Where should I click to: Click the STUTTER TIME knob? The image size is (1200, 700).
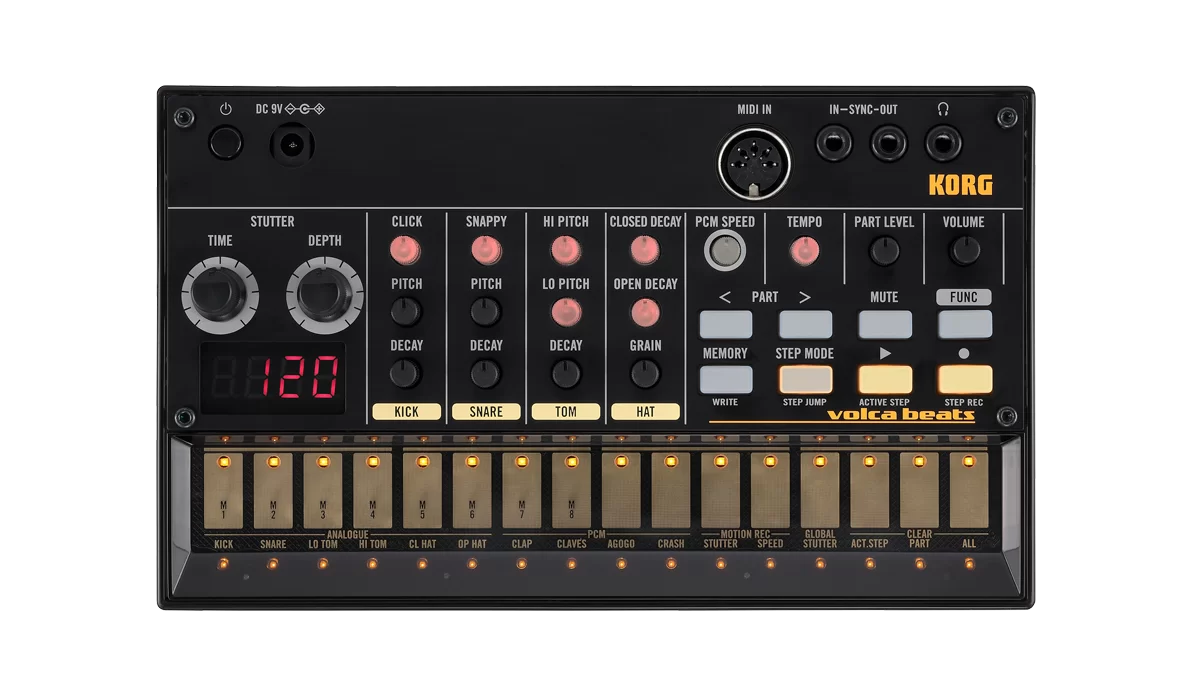pos(220,295)
